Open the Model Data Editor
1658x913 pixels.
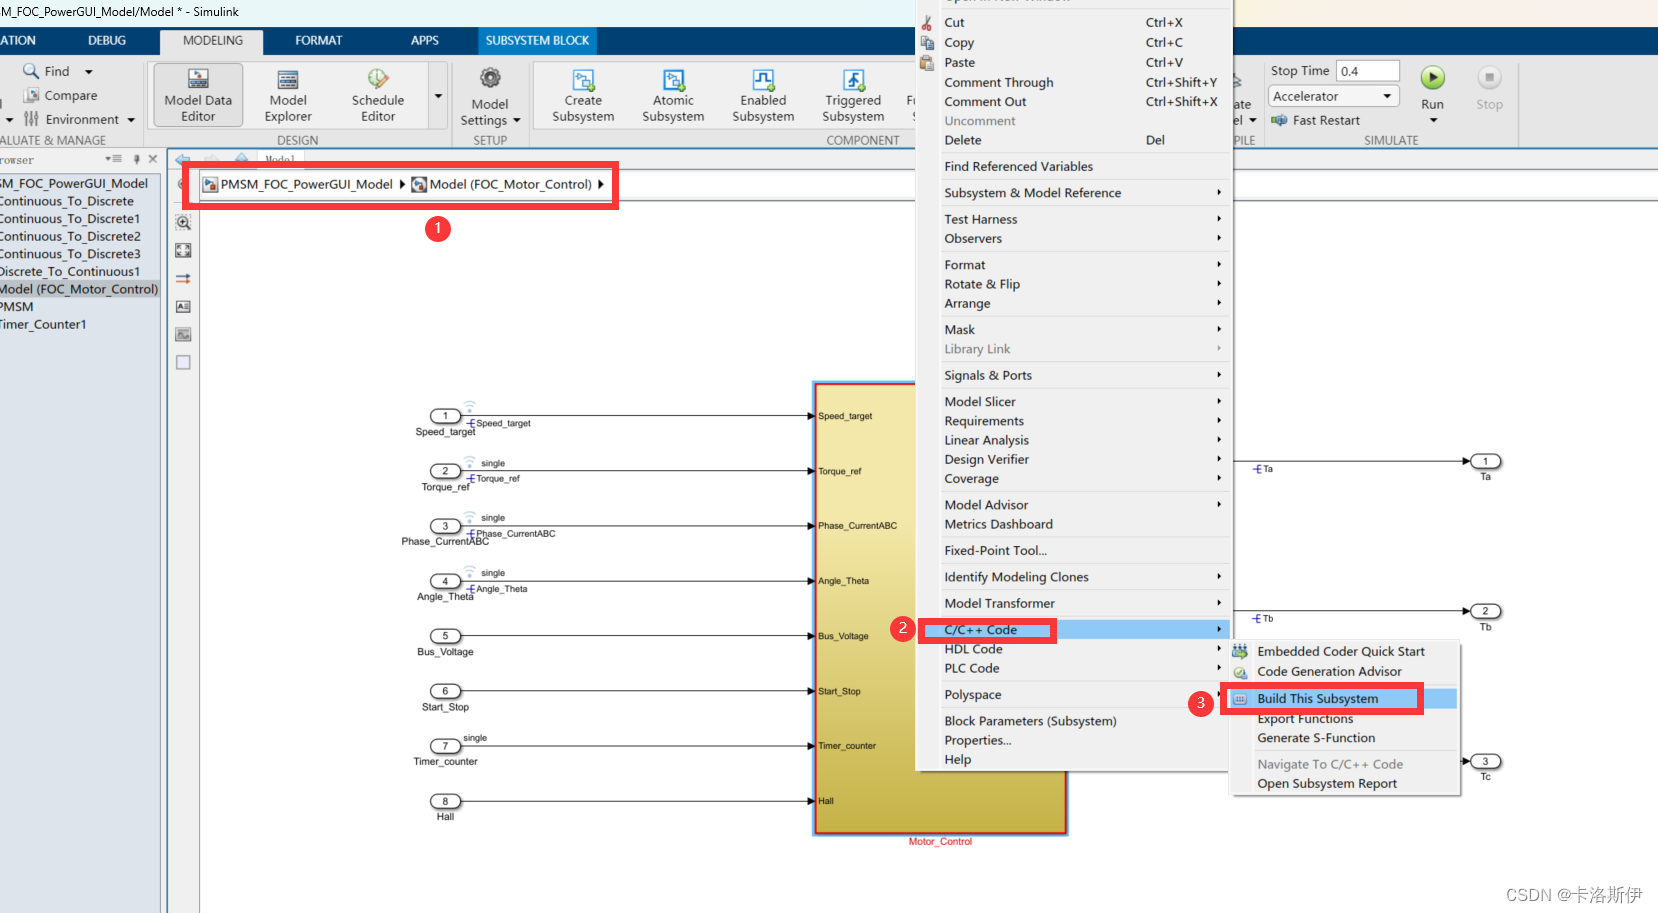(x=198, y=95)
